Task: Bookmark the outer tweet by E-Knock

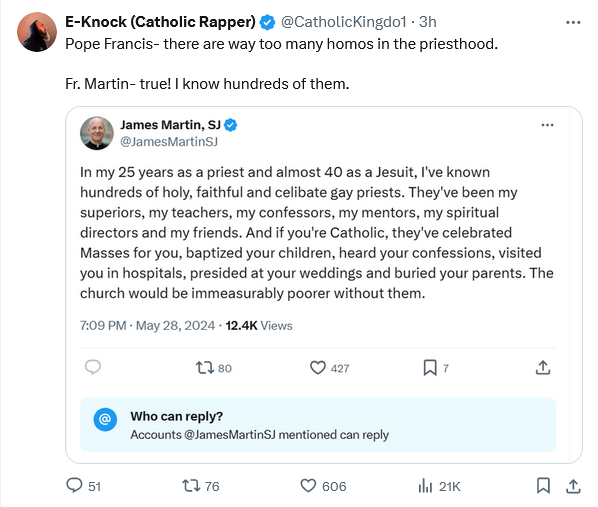Action: 543,486
